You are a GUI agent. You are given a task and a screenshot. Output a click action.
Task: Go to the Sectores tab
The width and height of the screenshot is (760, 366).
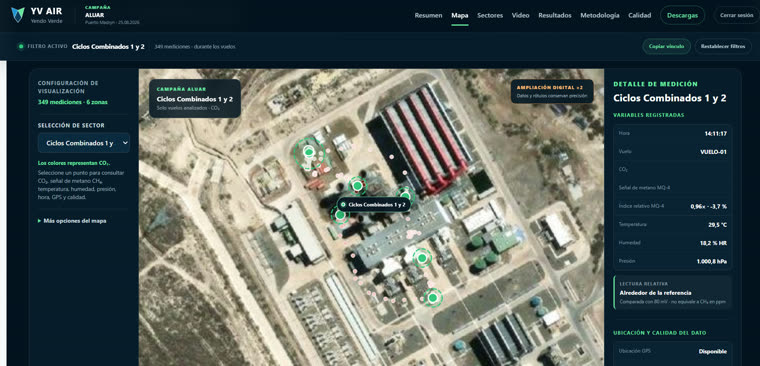490,16
